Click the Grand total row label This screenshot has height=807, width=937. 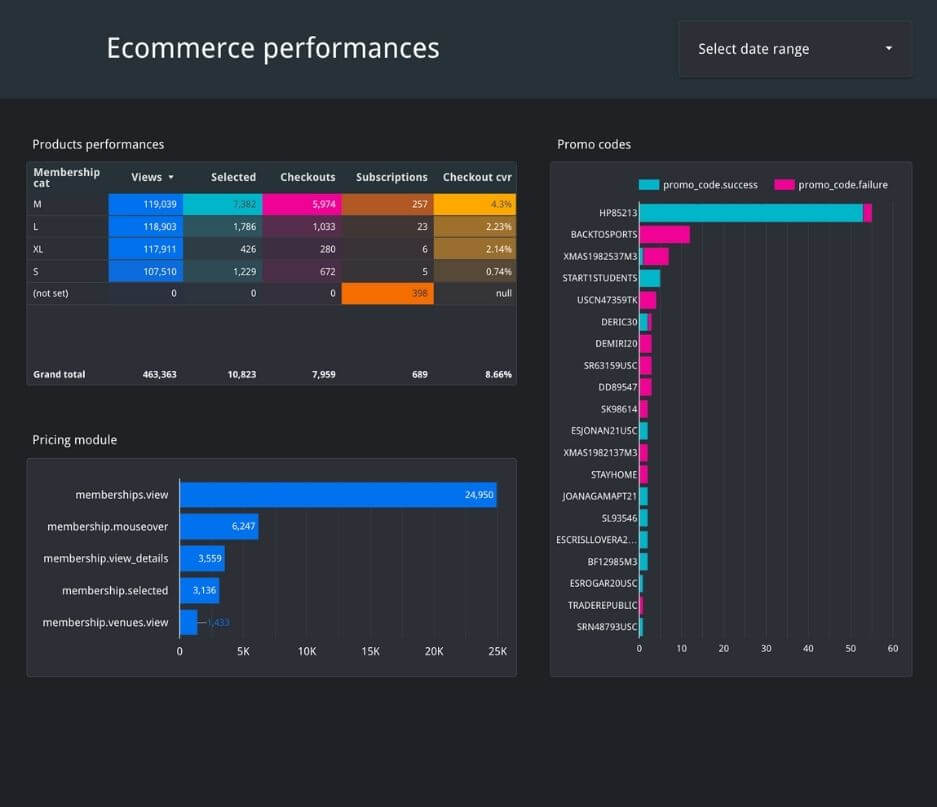tap(59, 374)
